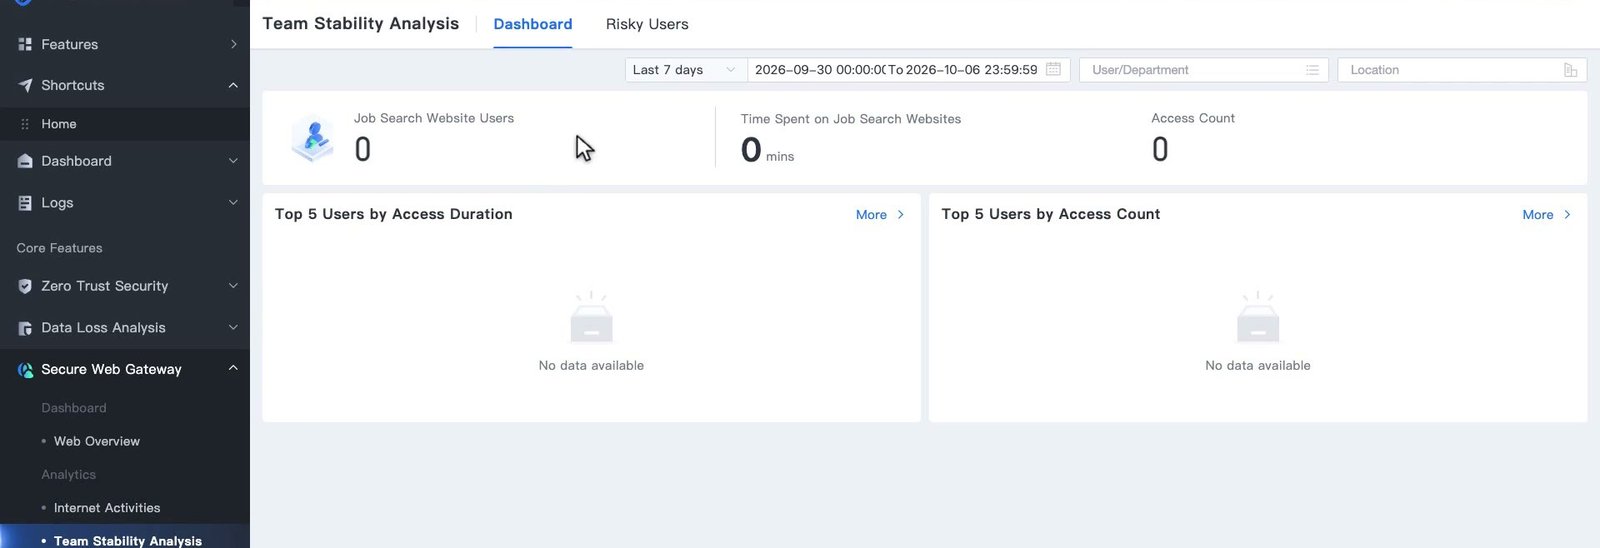
Task: Click the list icon in User/Department field
Action: 1312,70
